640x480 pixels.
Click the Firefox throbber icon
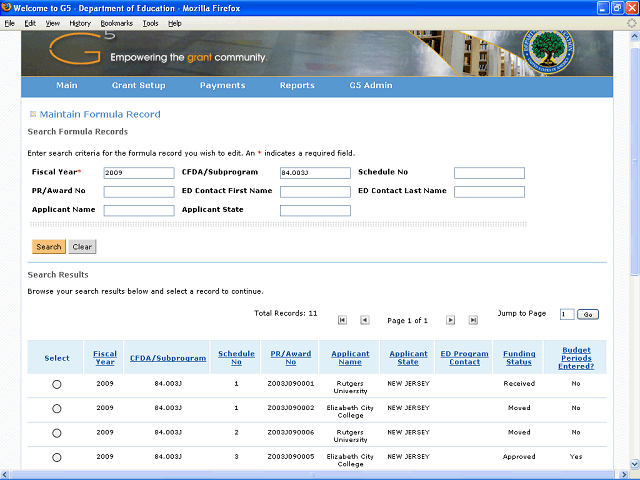[x=630, y=22]
